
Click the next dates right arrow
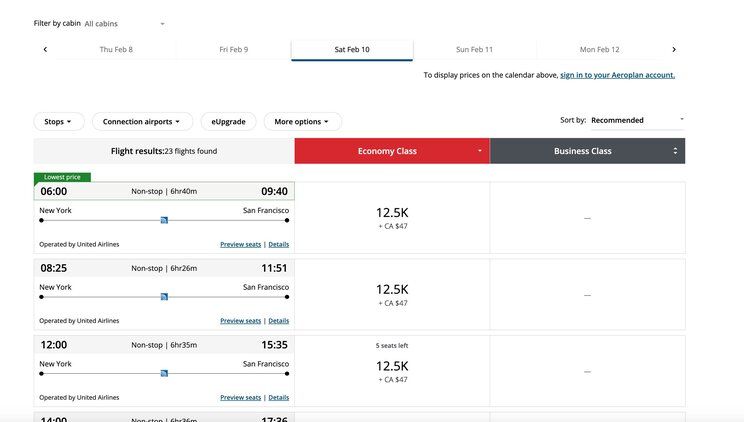[674, 49]
